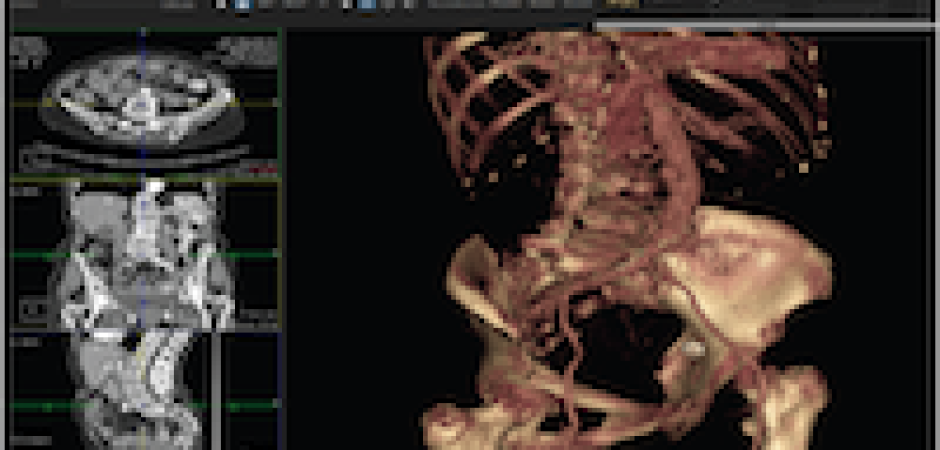Click the second blue icon in top toolbar
This screenshot has width=940, height=450.
[367, 5]
